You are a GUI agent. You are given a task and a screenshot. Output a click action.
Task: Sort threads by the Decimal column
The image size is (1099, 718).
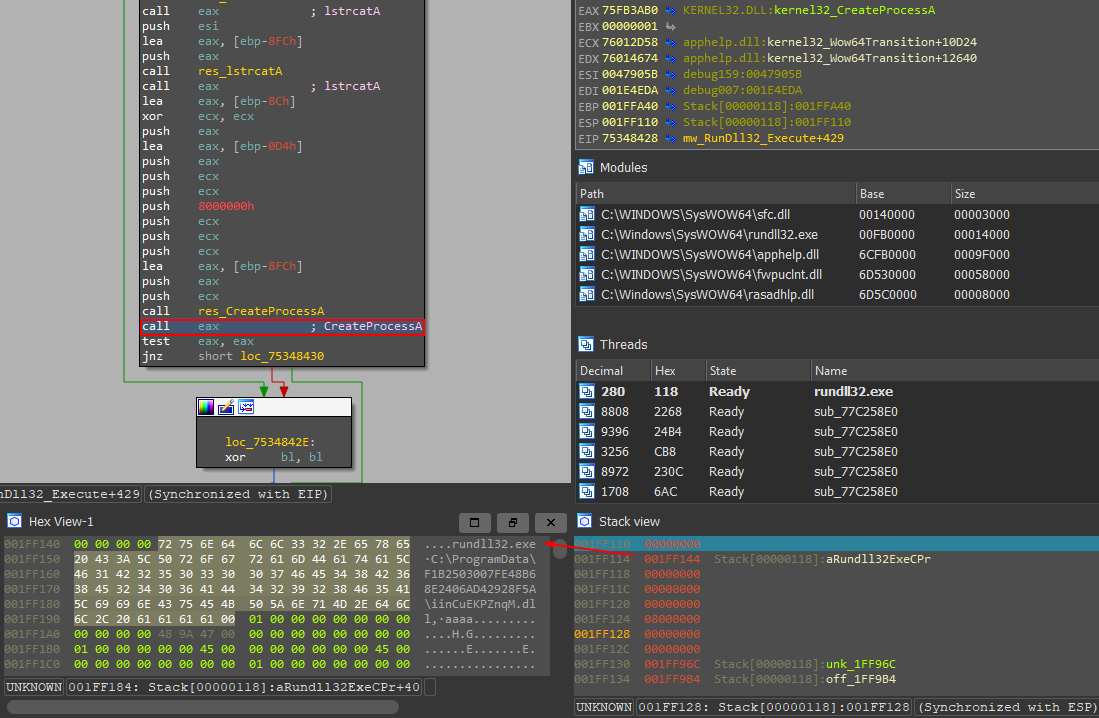point(613,371)
